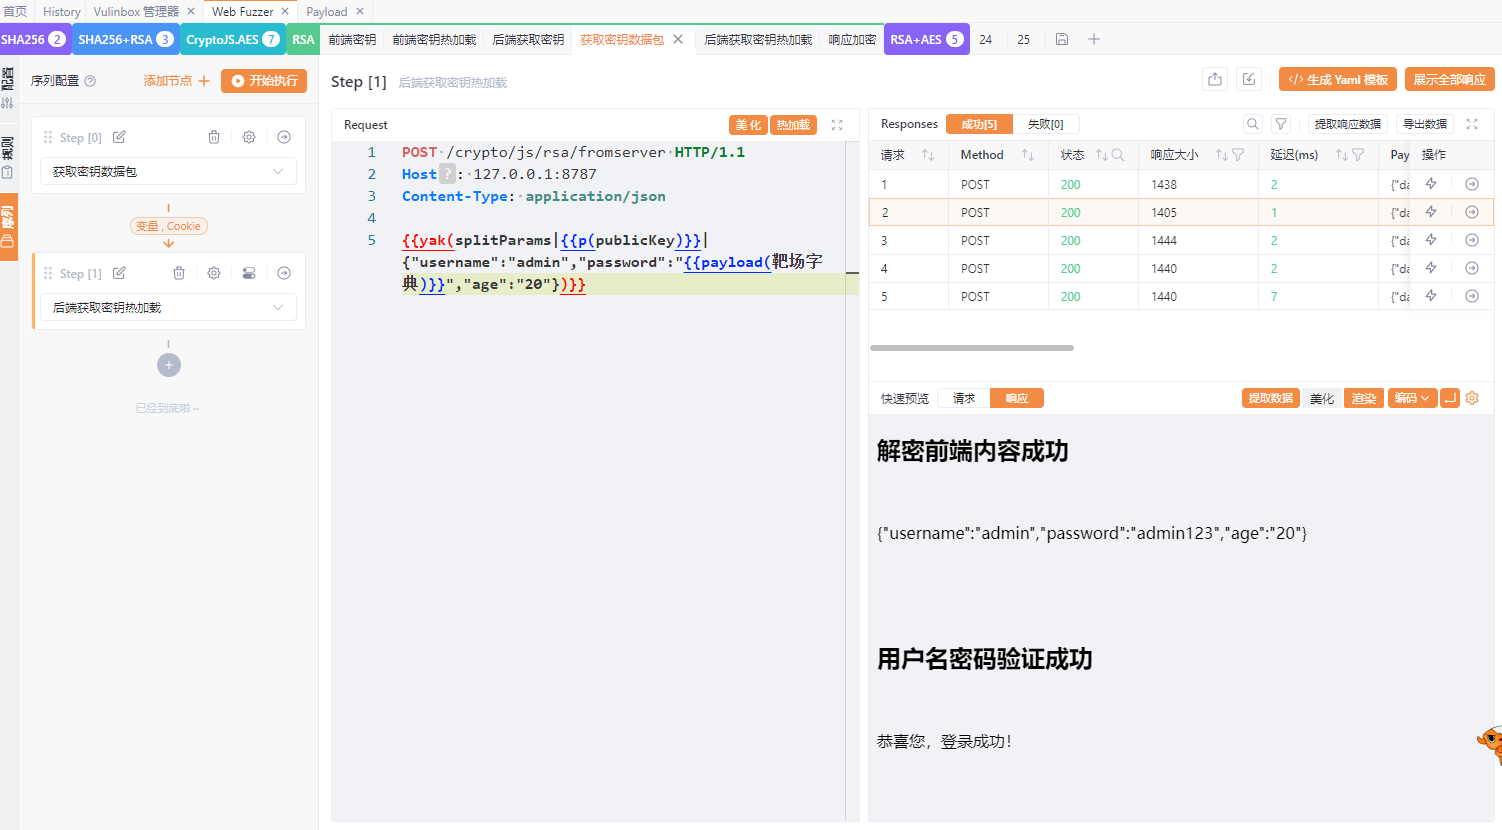Viewport: 1502px width, 830px height.
Task: Click the orange gear in quick preview toolbar
Action: click(1472, 398)
